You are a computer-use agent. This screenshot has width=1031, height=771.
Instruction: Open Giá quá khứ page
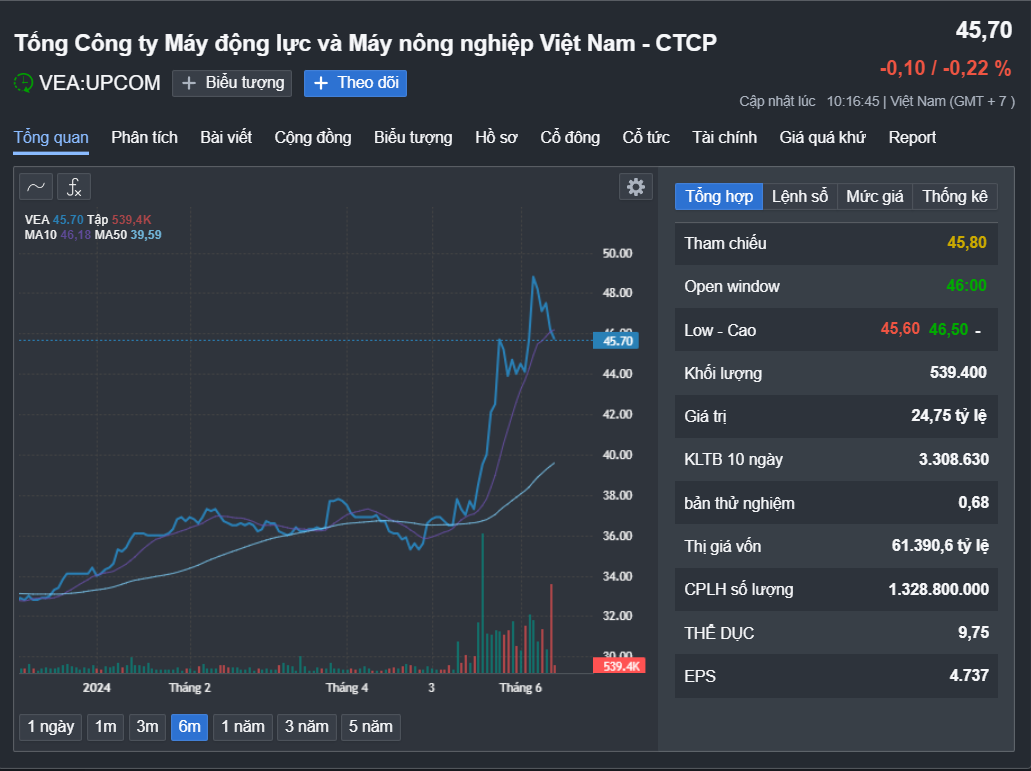click(823, 137)
